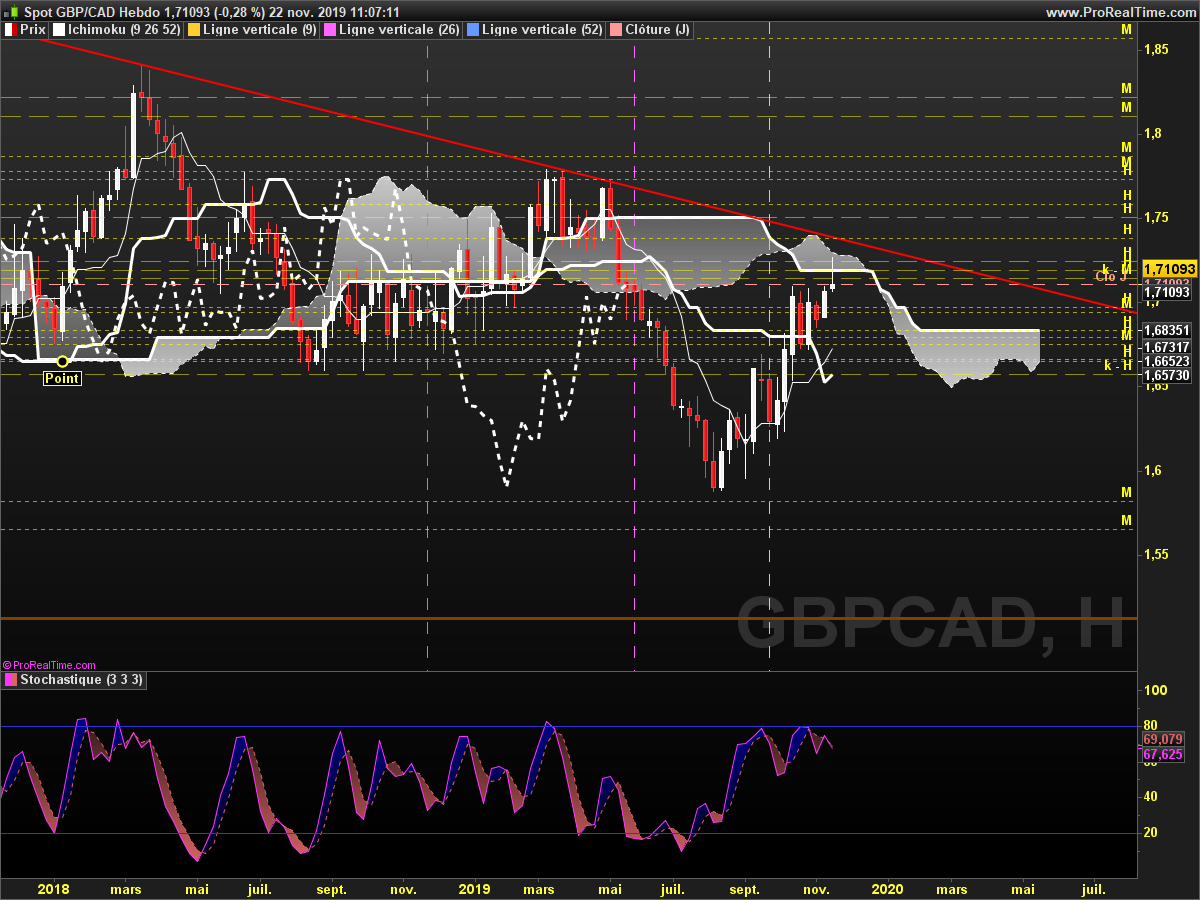Click the pink Clôture (J) swatch
The image size is (1200, 900).
(x=616, y=30)
